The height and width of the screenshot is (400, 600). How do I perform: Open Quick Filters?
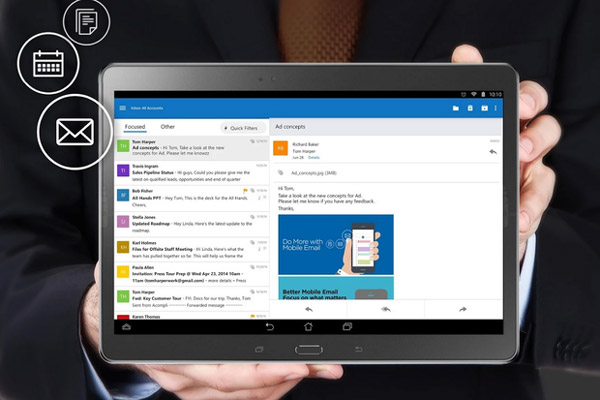click(241, 128)
